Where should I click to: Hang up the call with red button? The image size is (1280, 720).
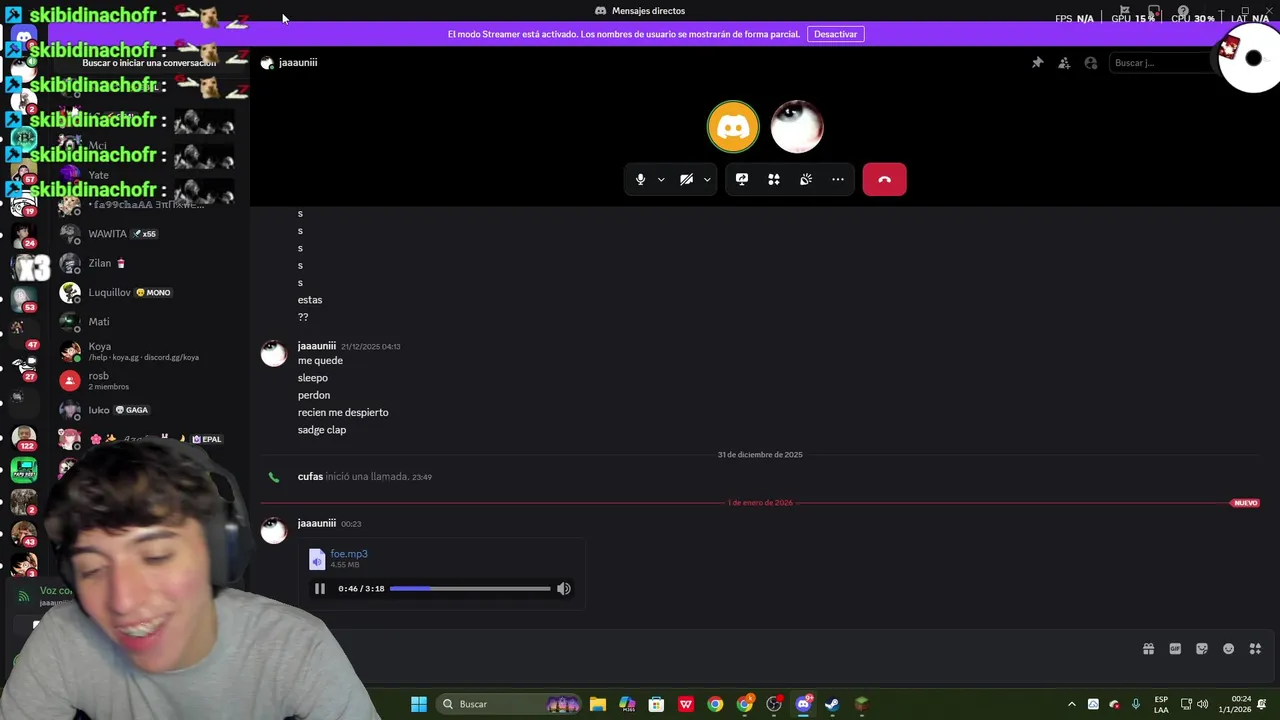click(x=884, y=179)
